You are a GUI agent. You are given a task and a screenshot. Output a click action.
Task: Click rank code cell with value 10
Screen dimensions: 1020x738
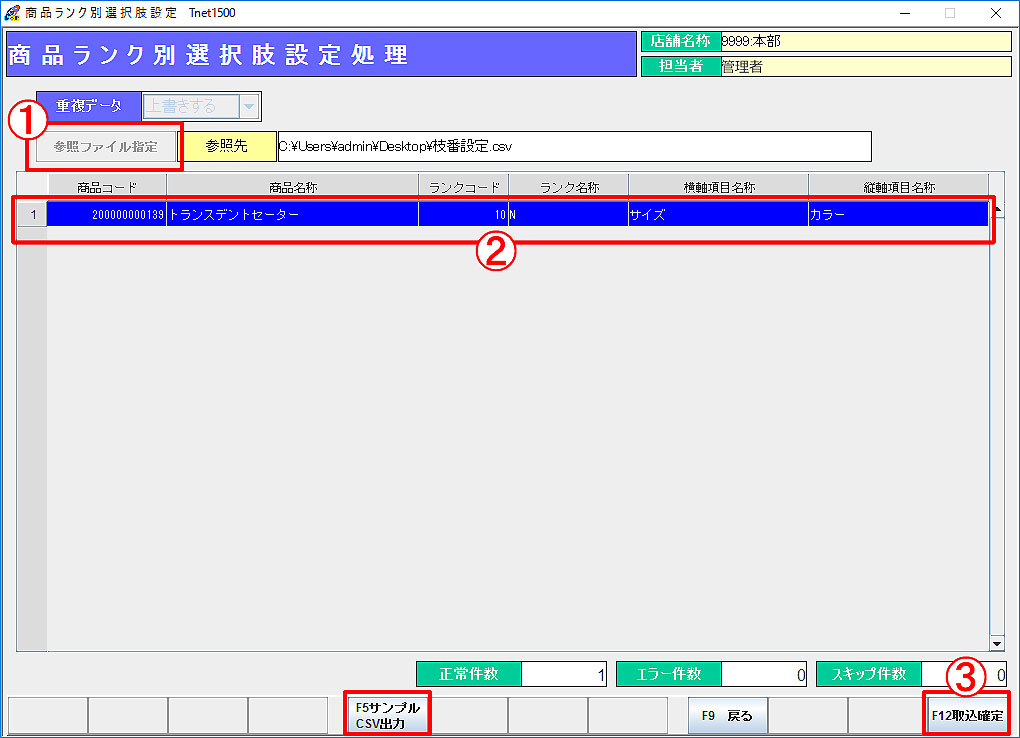(x=464, y=215)
